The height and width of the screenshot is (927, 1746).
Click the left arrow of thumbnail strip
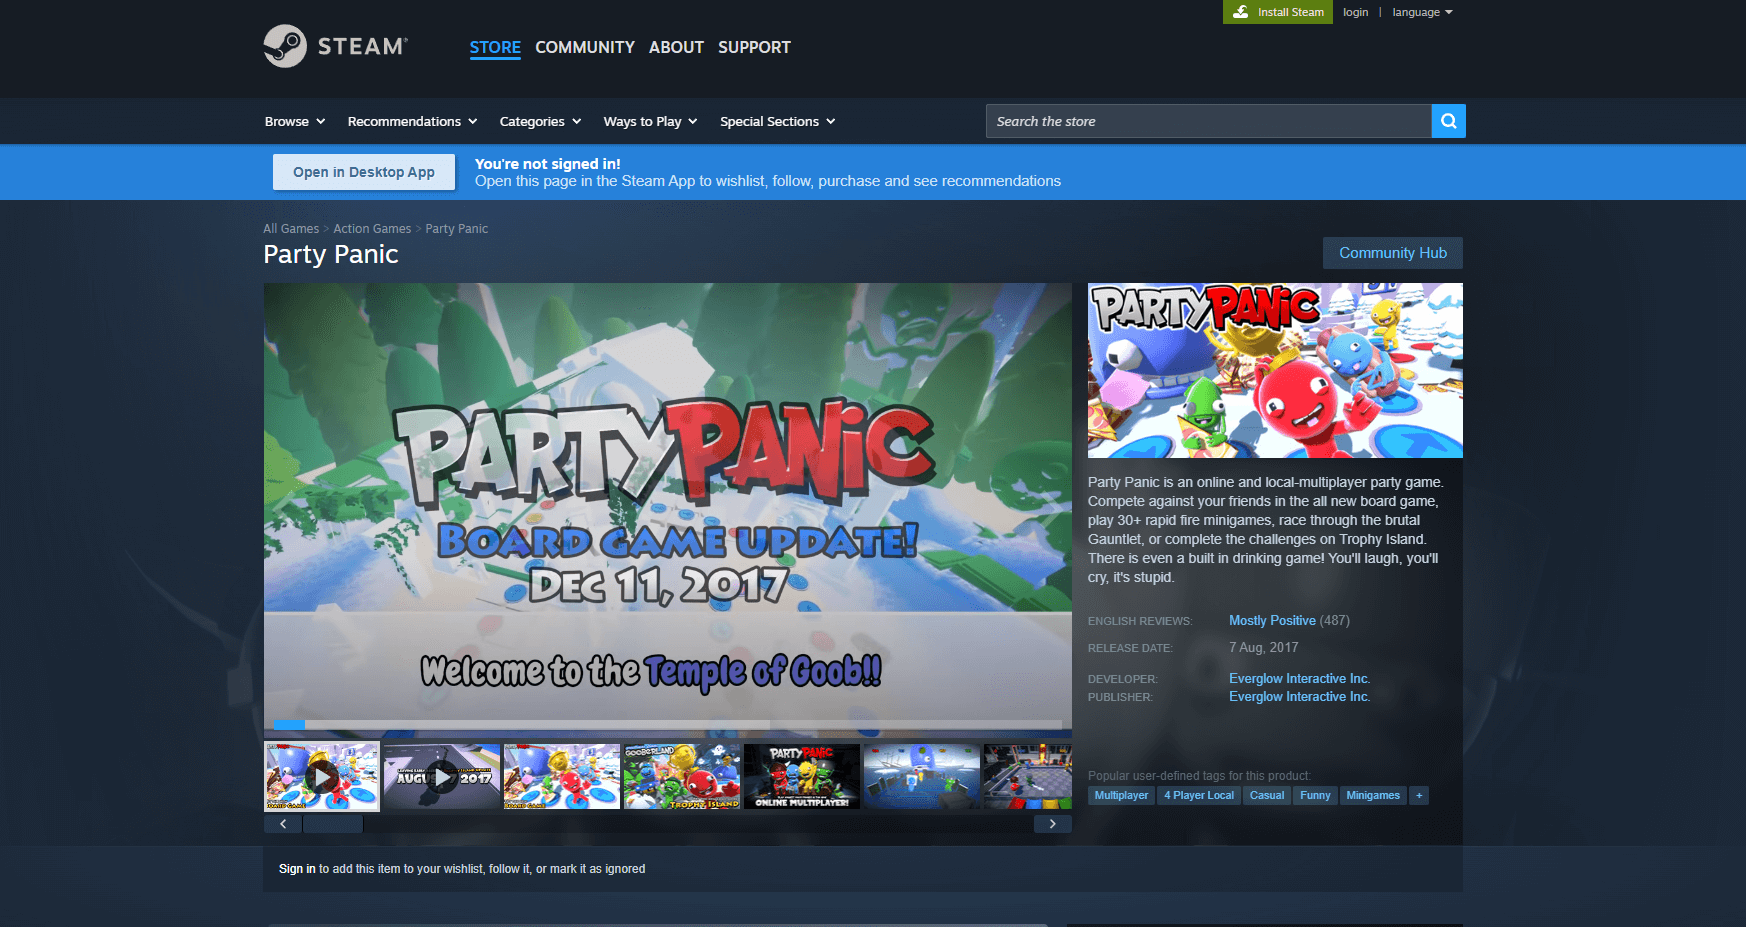[x=283, y=824]
